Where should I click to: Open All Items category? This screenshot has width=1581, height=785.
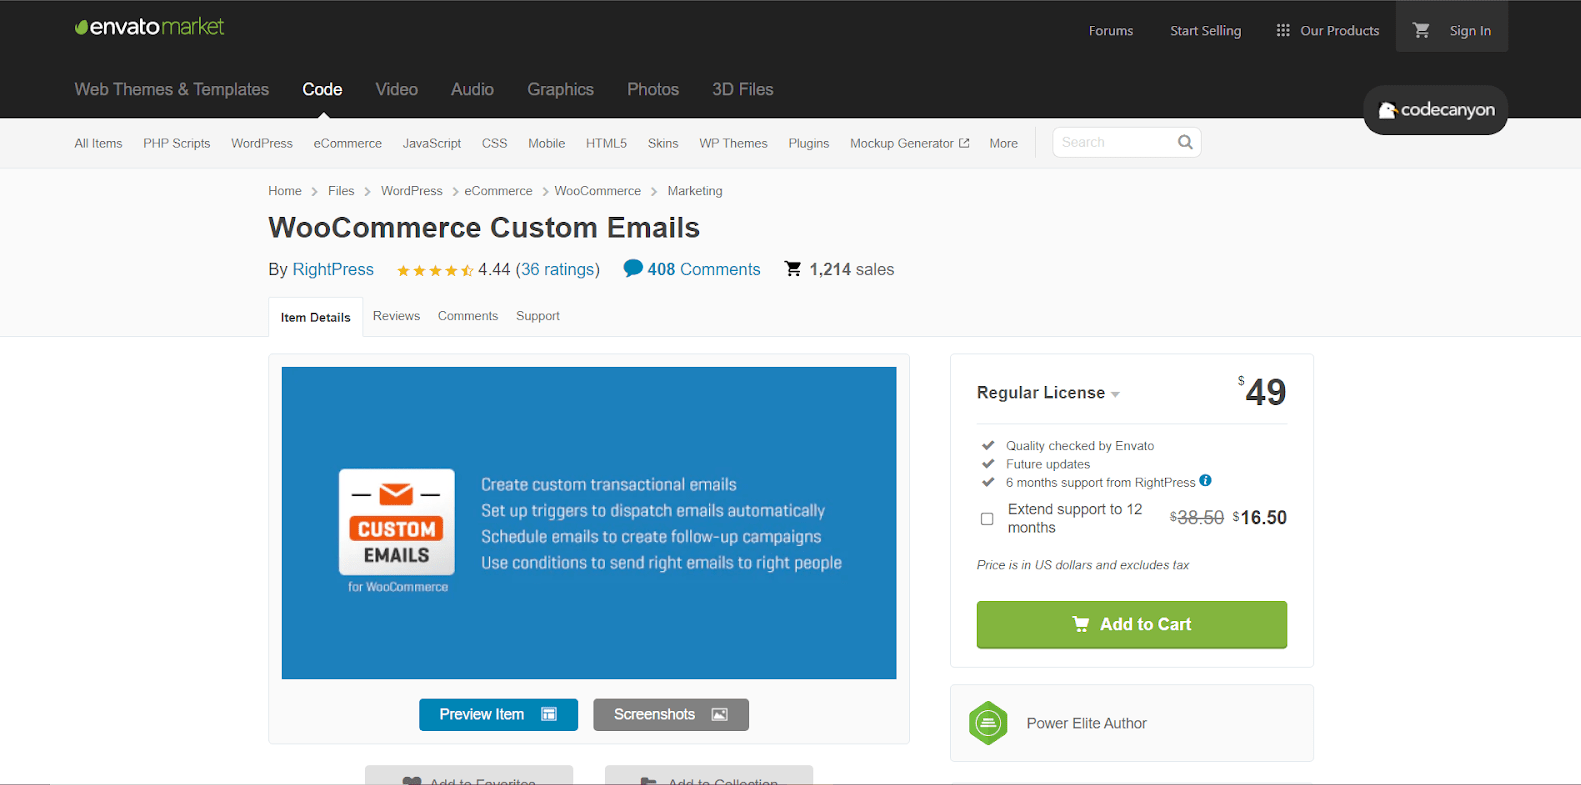(98, 143)
